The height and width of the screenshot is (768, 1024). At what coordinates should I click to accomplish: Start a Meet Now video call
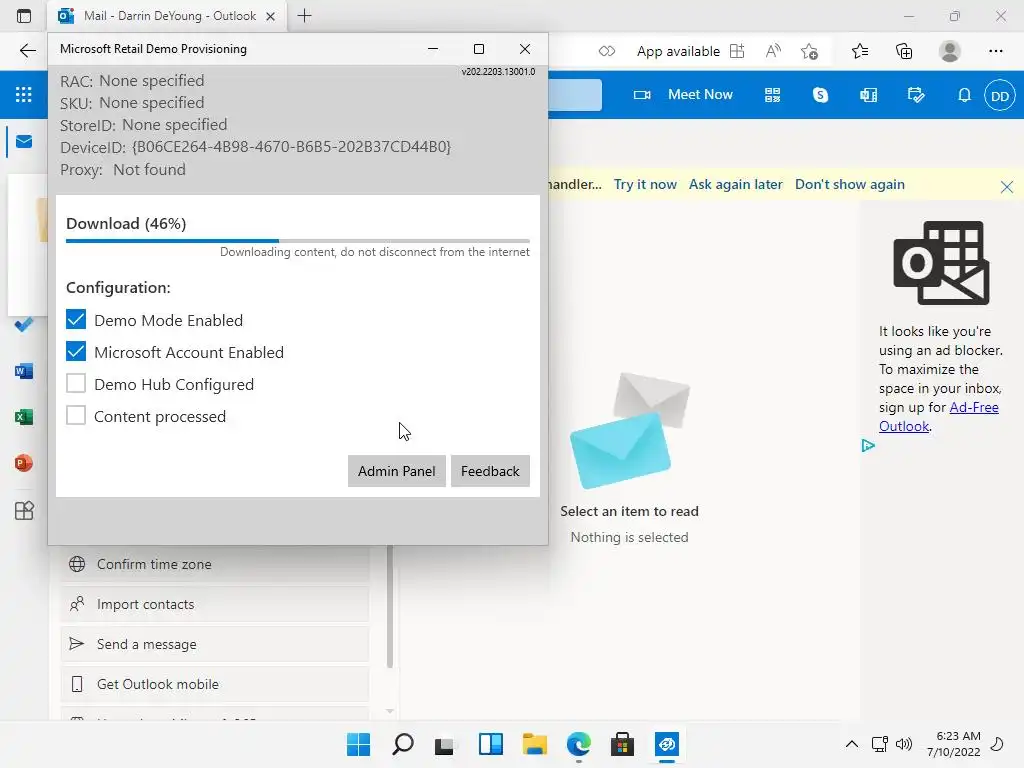(x=683, y=95)
